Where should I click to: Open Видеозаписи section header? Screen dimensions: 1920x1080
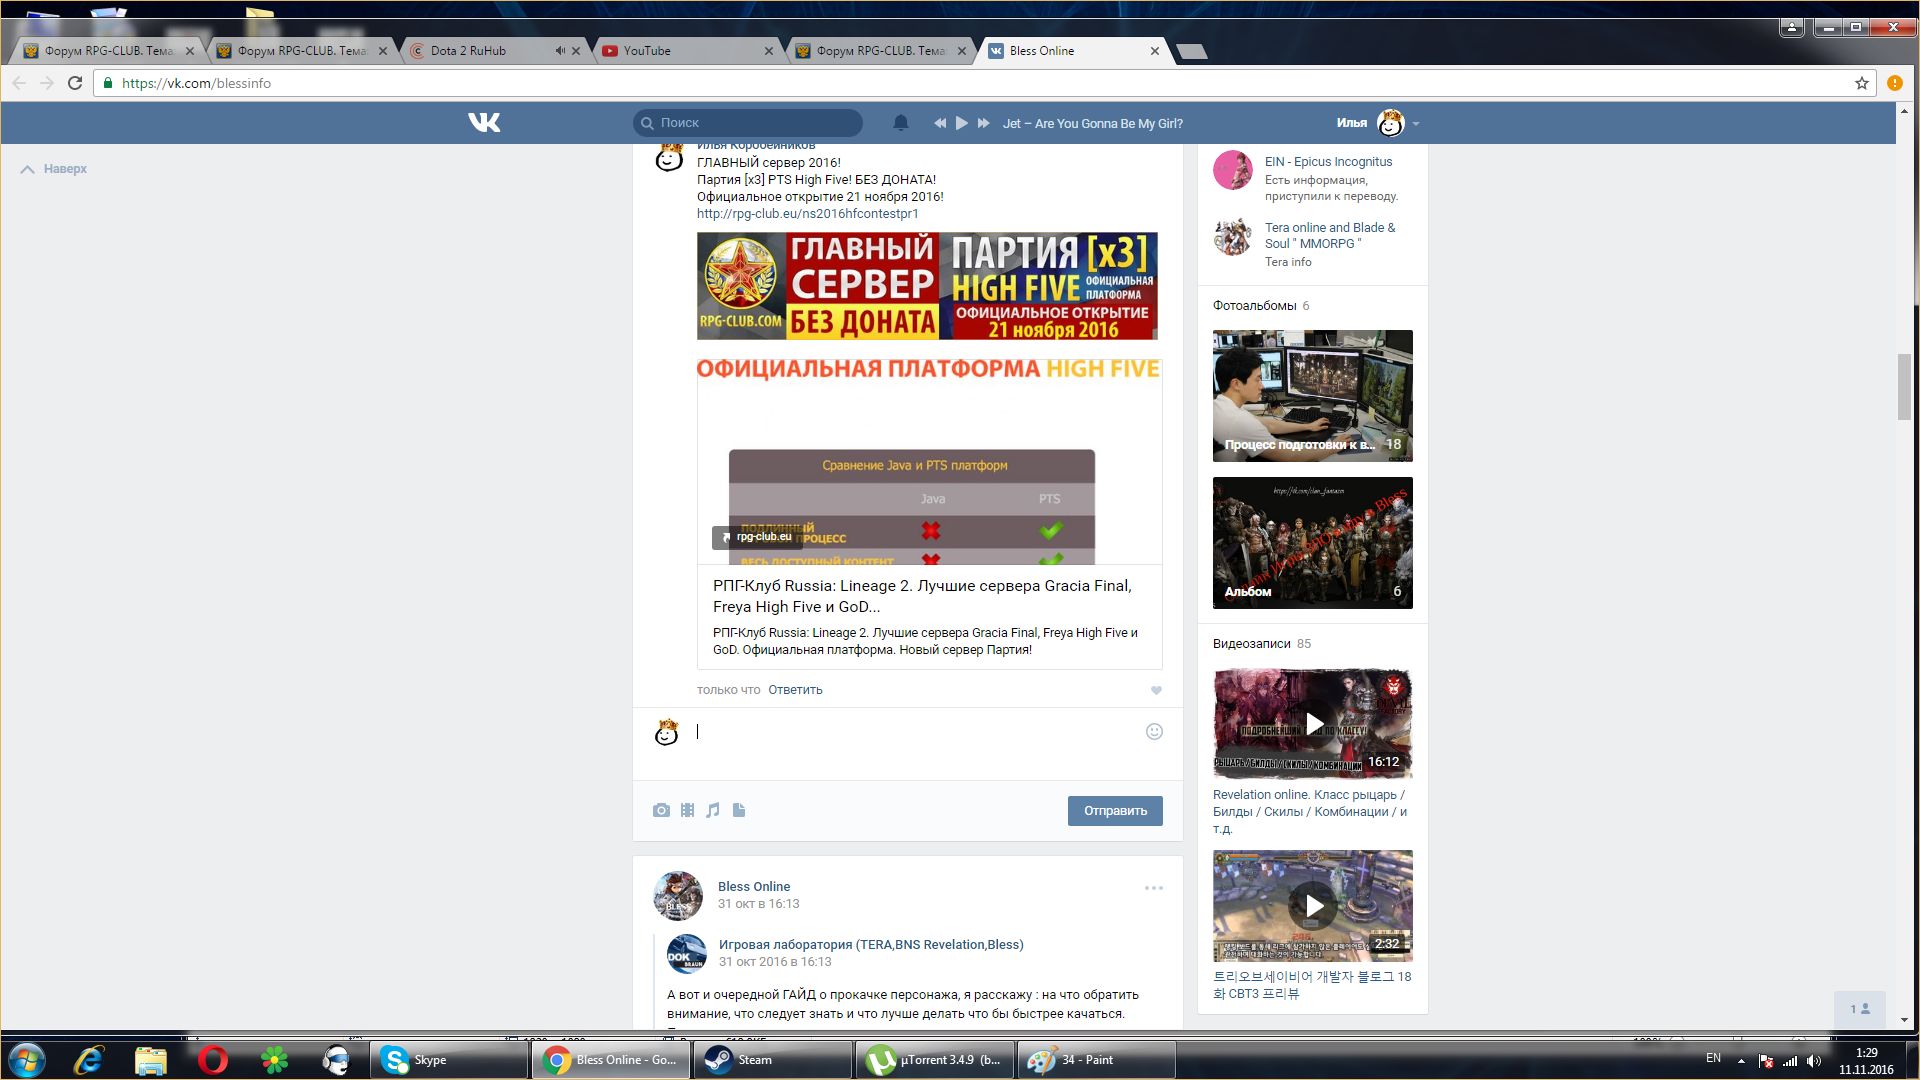pos(1251,644)
